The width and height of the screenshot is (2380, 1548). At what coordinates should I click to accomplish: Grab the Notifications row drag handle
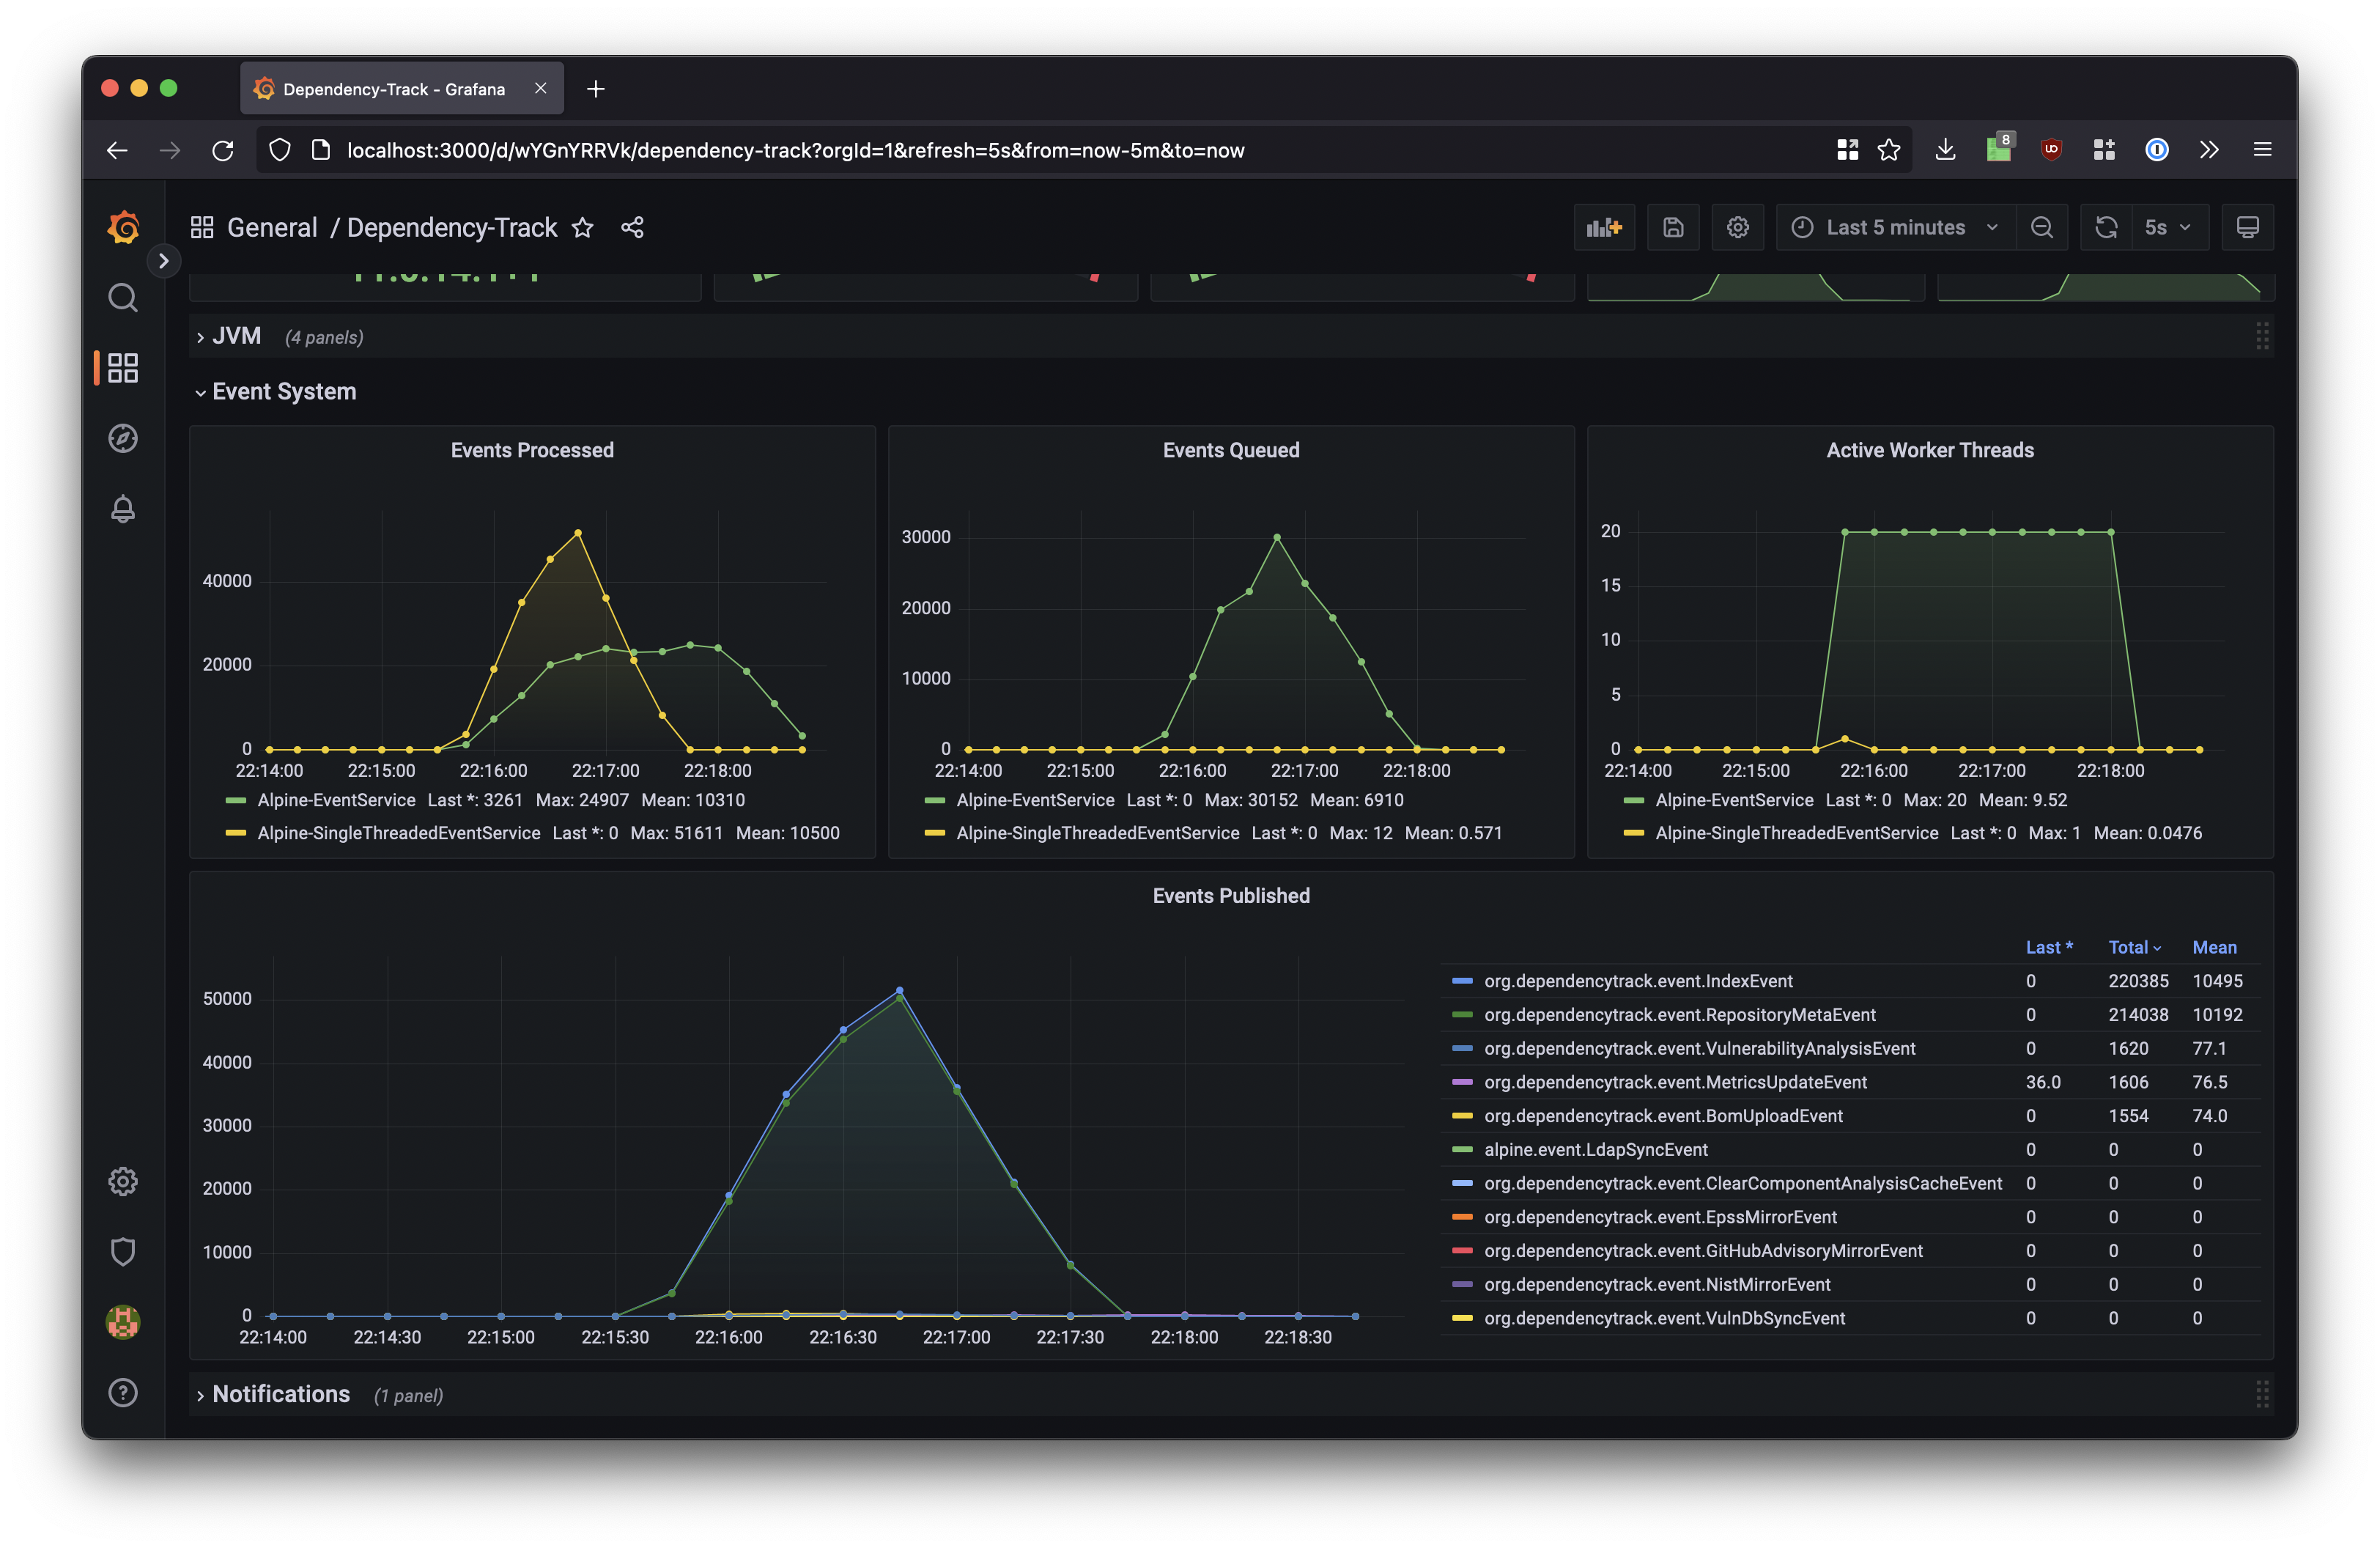pos(2262,1395)
